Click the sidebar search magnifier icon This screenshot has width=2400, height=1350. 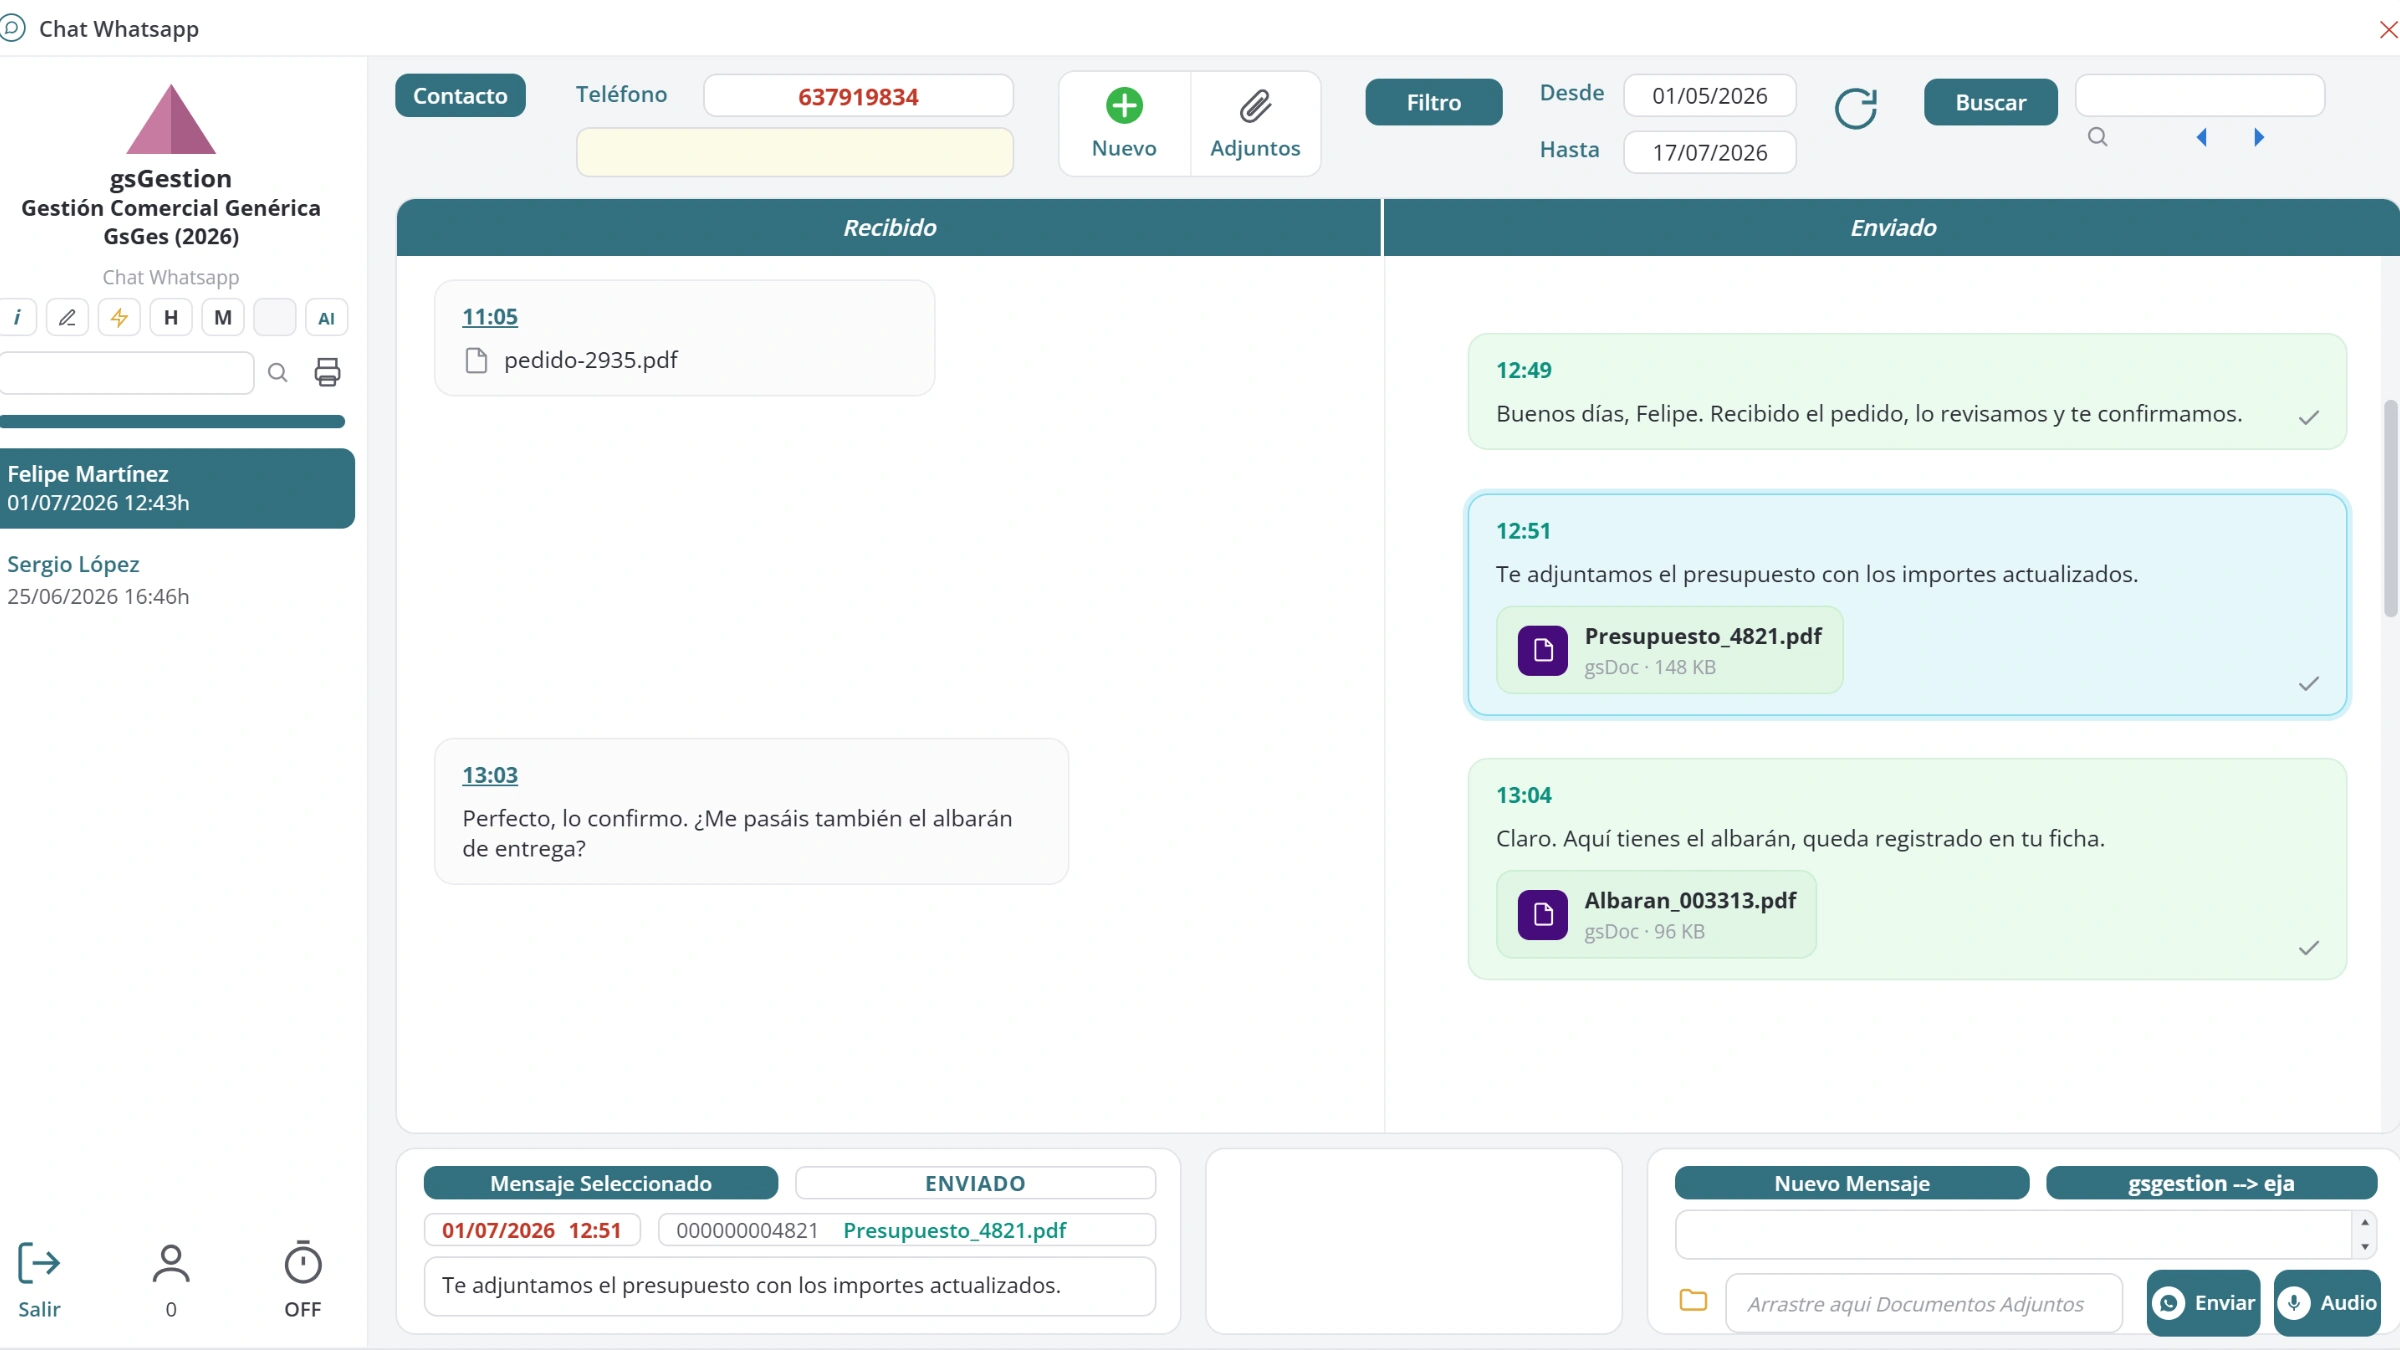278,373
